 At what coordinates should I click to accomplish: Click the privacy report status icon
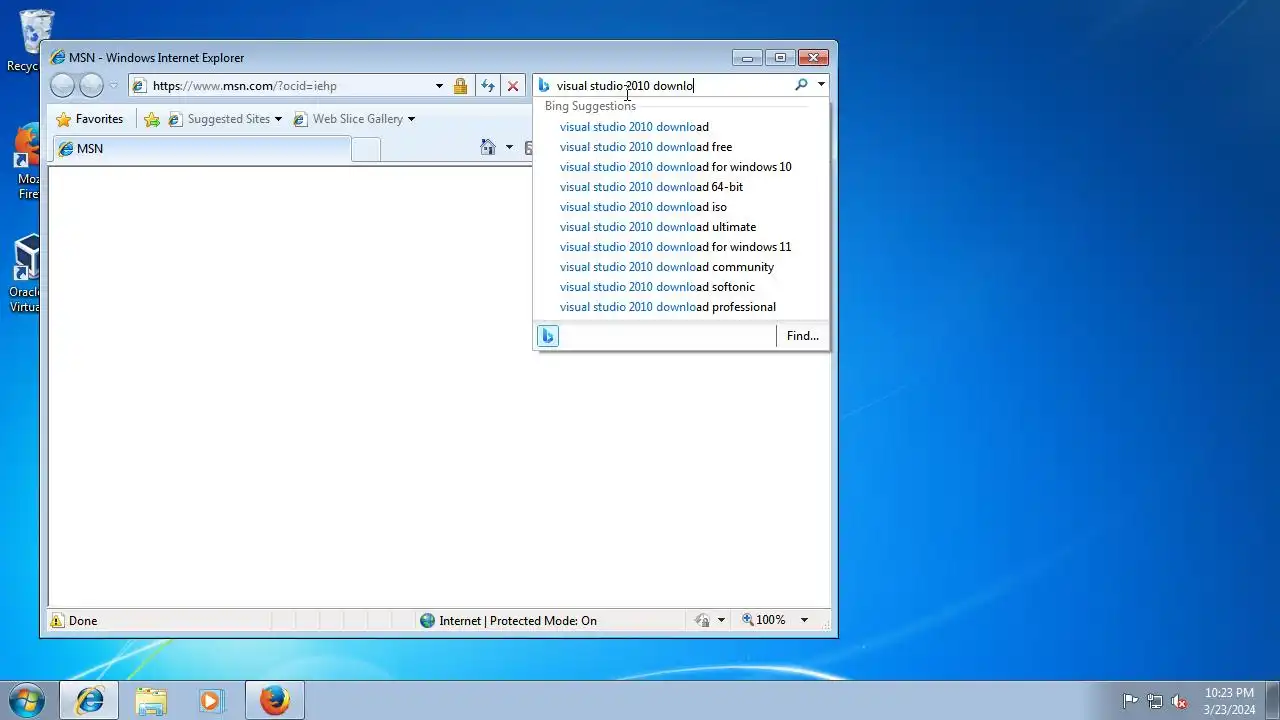tap(703, 621)
